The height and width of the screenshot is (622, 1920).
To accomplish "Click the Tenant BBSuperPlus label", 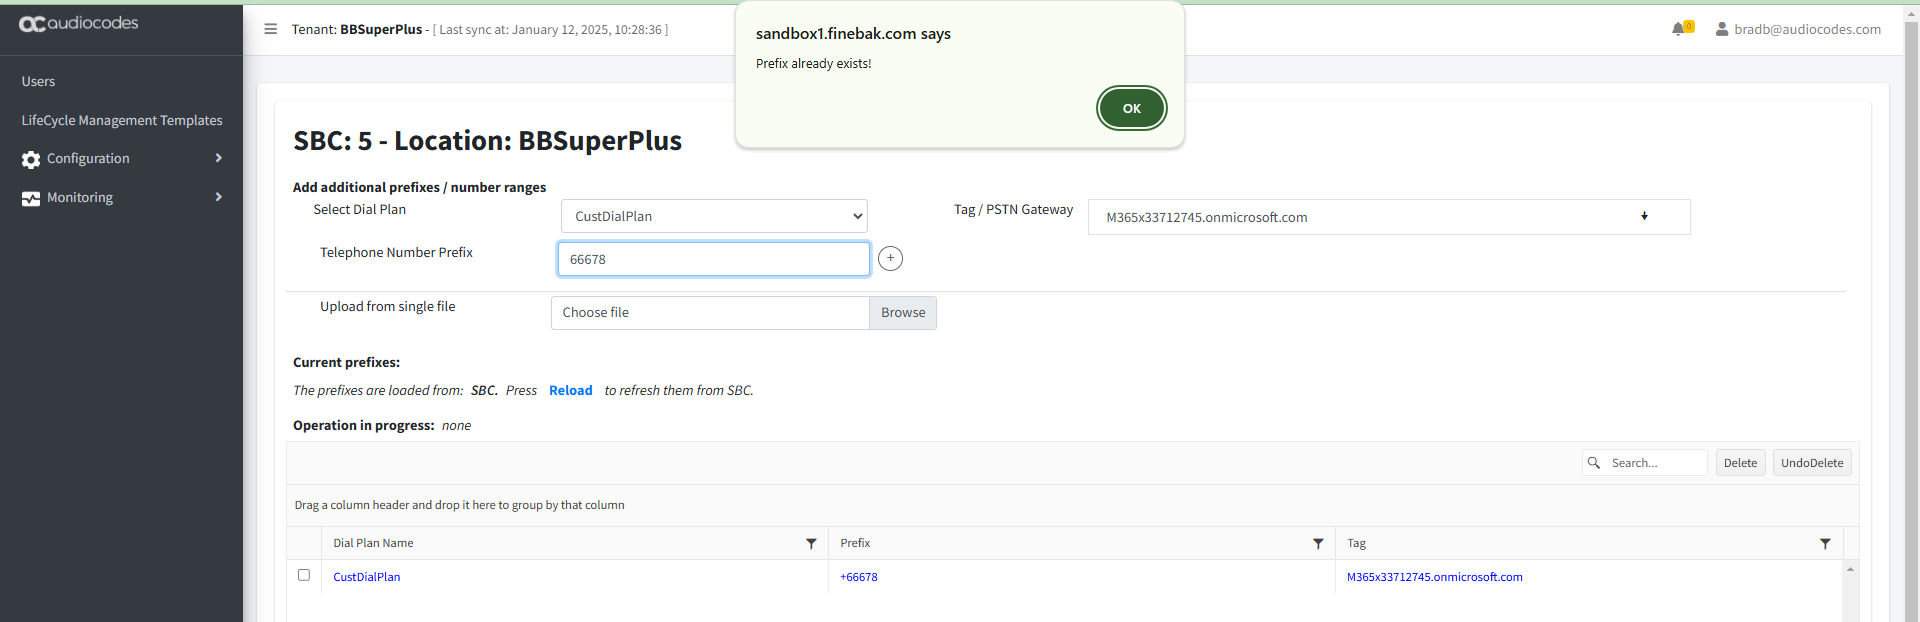I will coord(357,29).
